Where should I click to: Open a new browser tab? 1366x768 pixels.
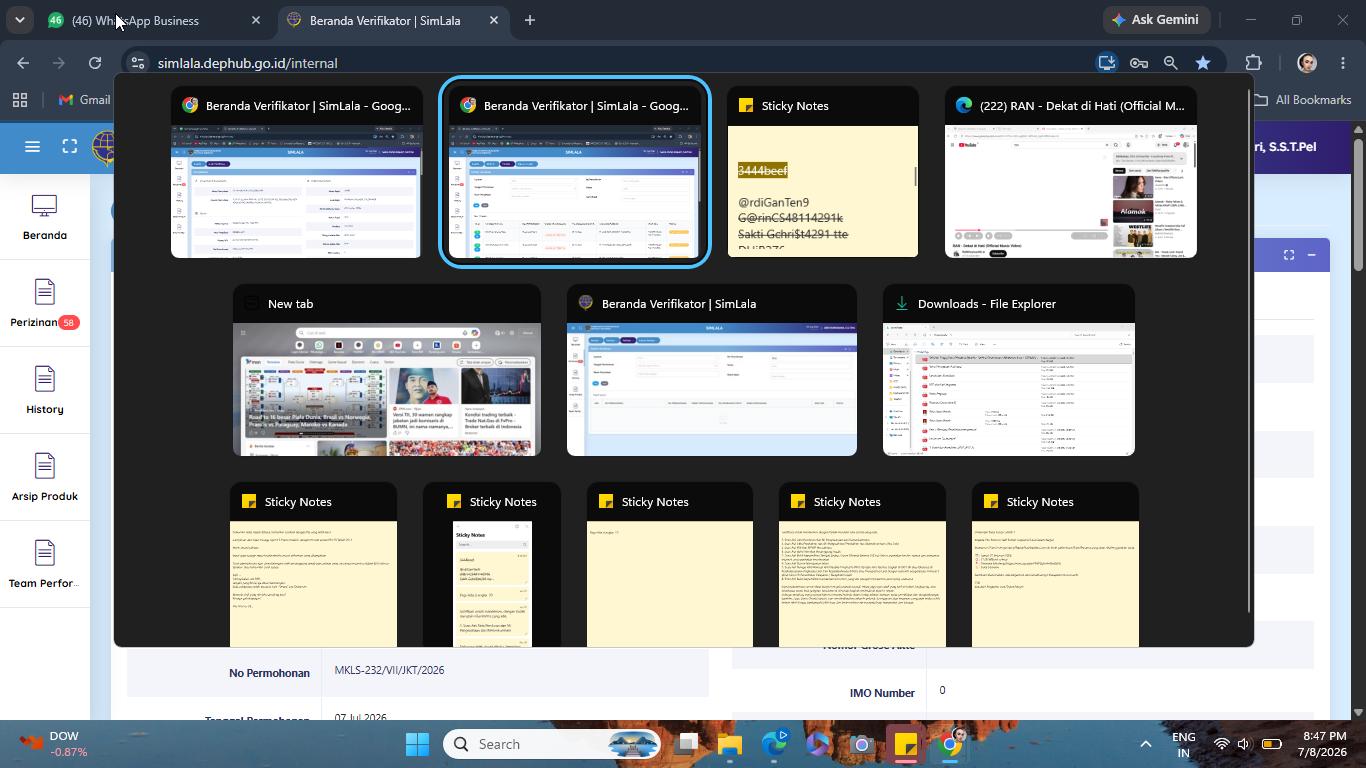[x=530, y=20]
